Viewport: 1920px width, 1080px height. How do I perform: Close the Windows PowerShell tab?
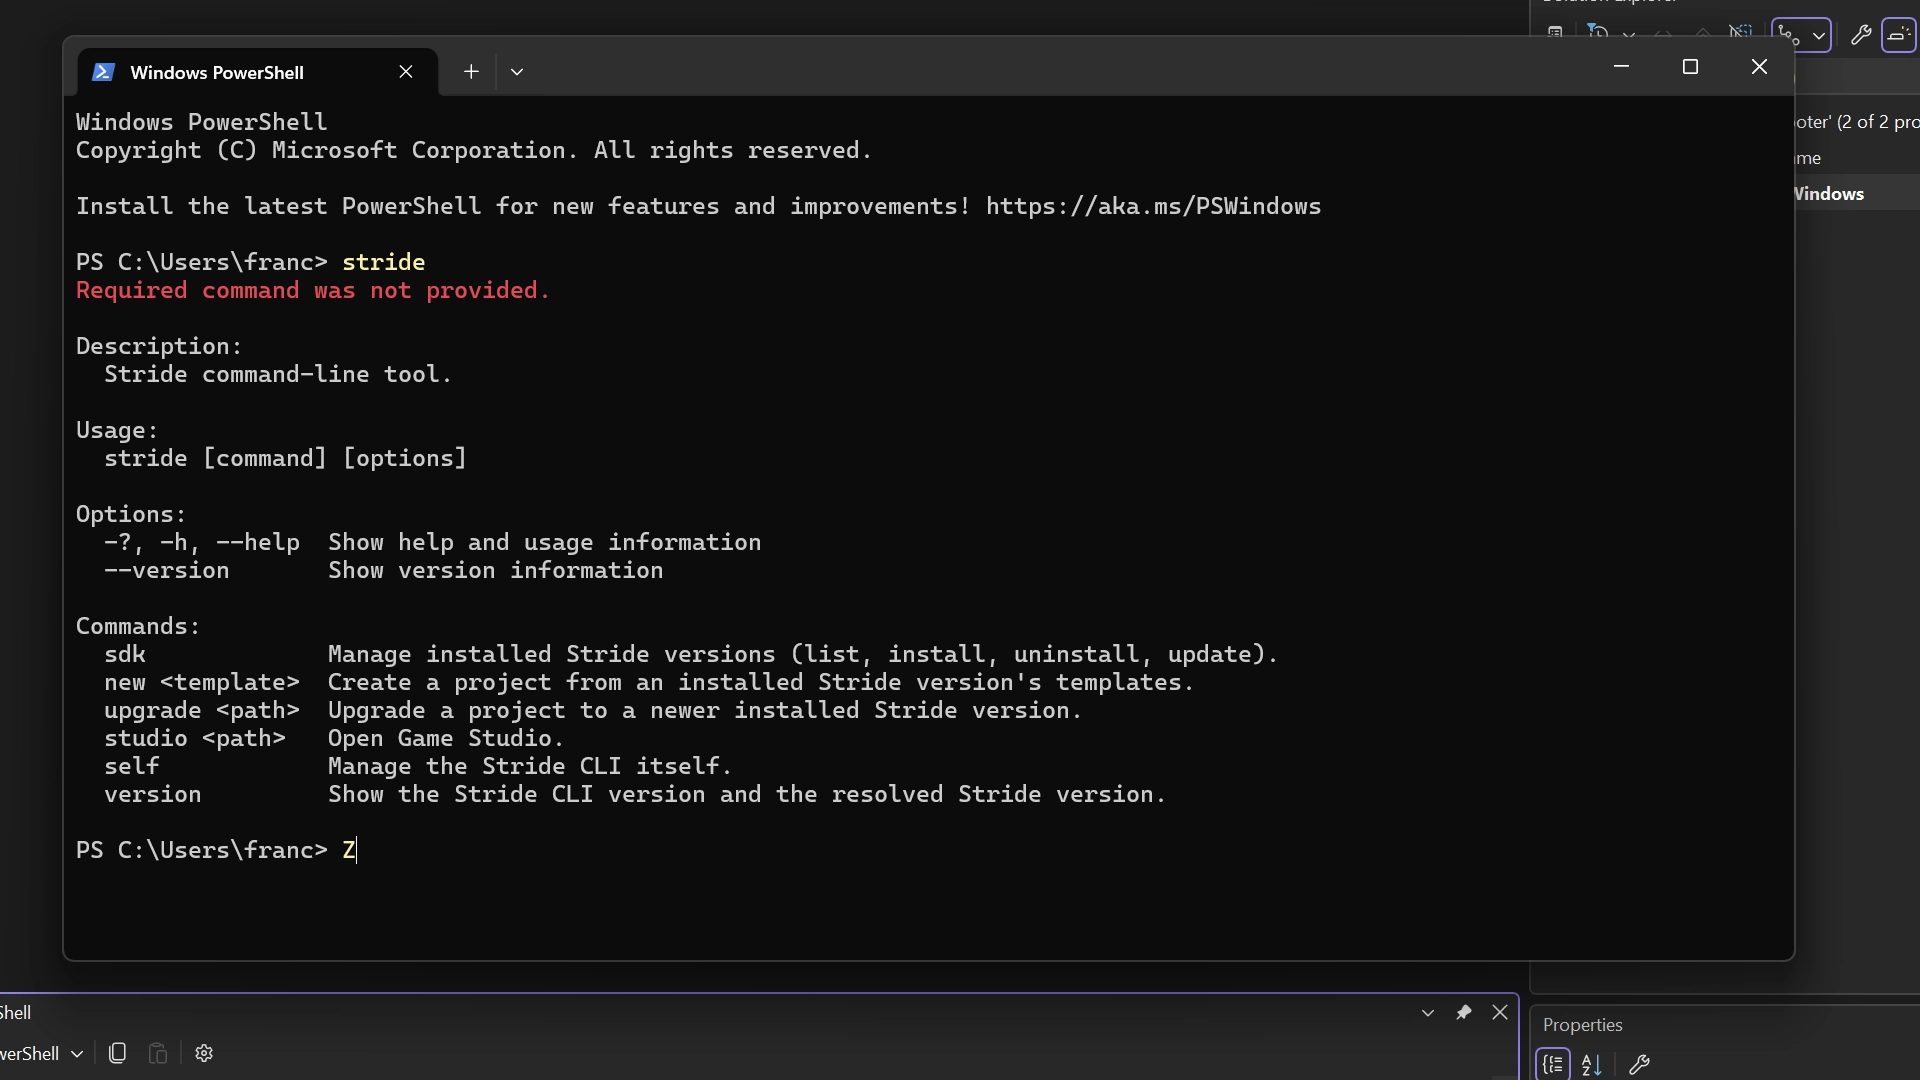[406, 72]
